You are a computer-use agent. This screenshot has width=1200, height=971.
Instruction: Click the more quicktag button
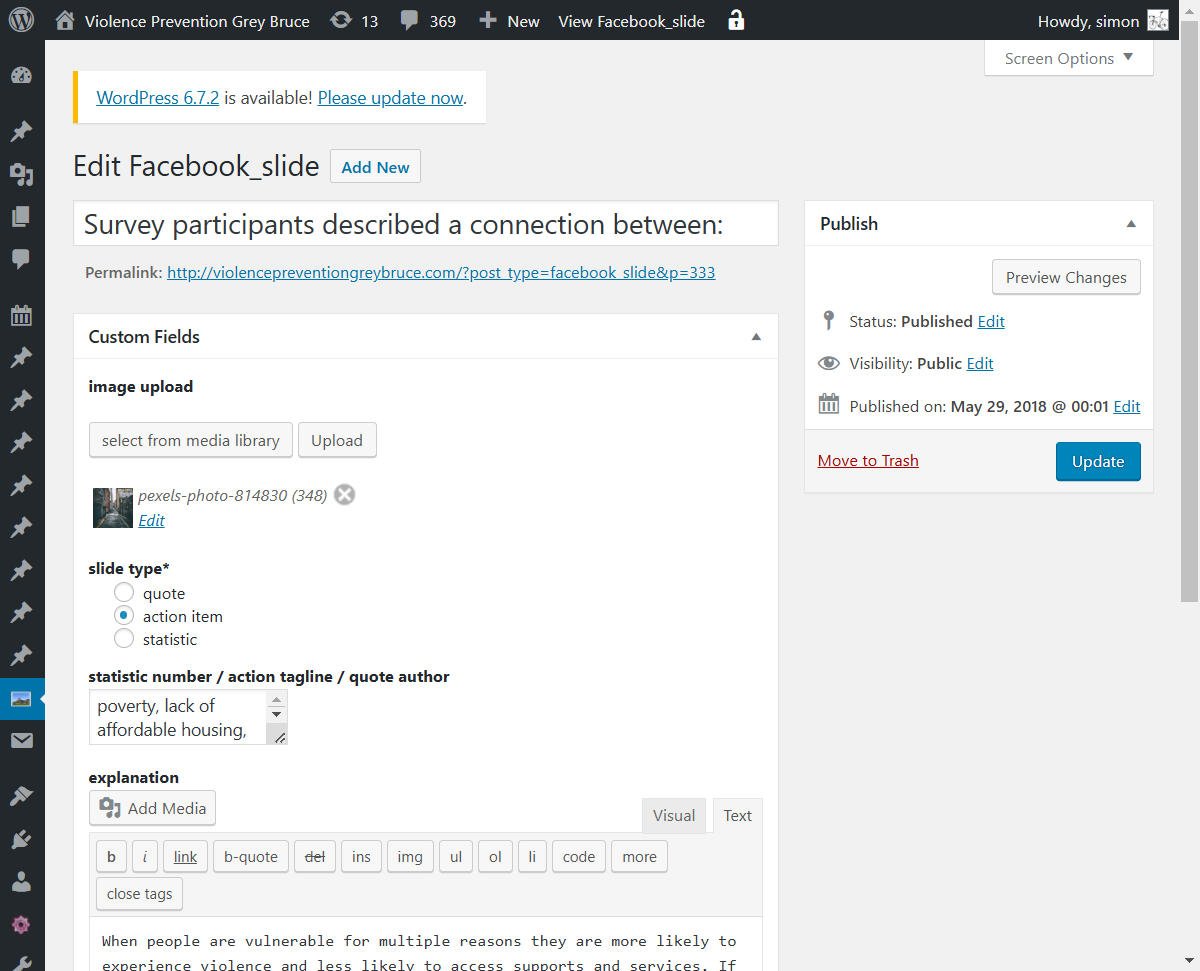(x=640, y=856)
